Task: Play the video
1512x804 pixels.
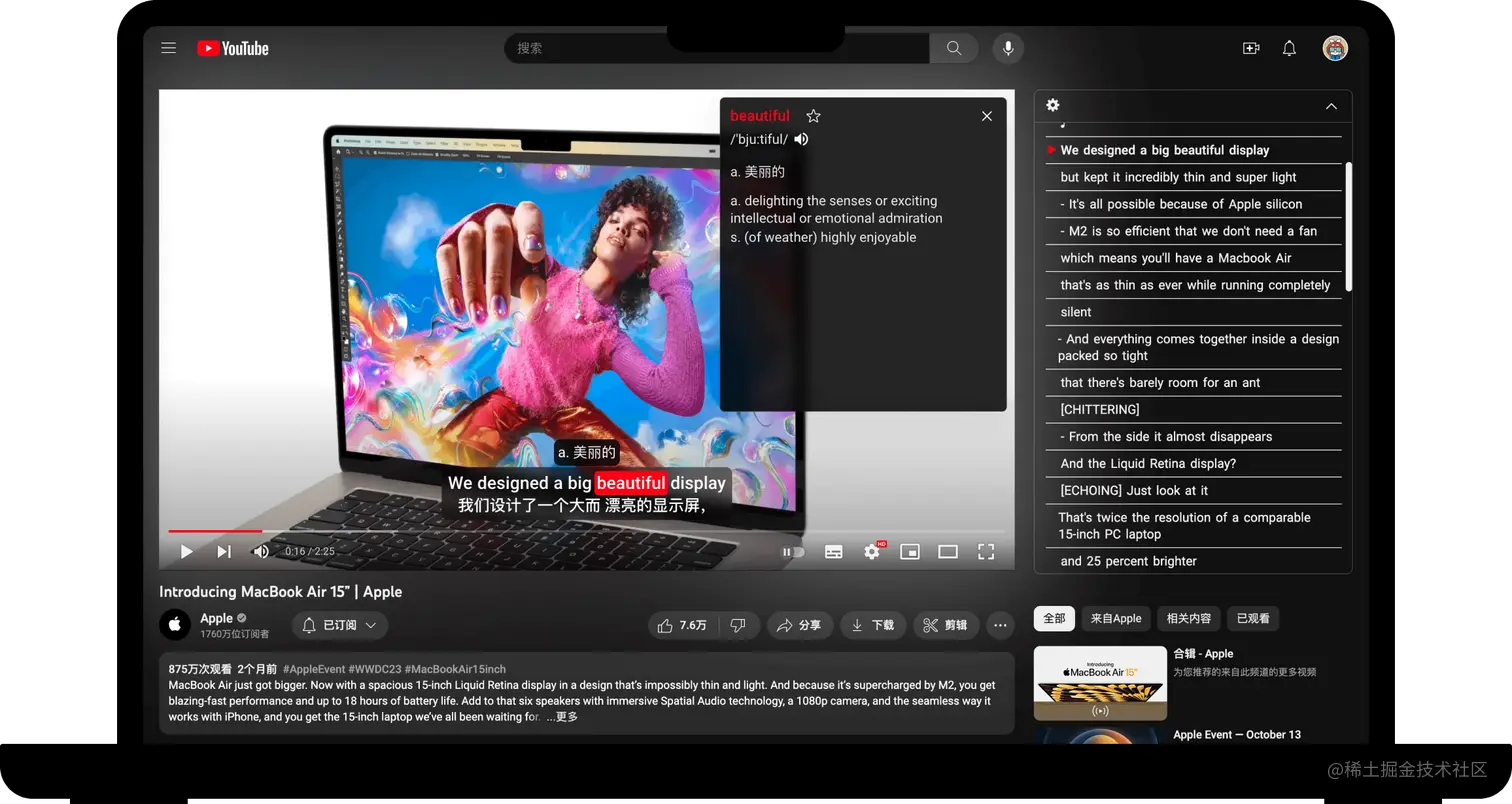Action: click(x=186, y=551)
